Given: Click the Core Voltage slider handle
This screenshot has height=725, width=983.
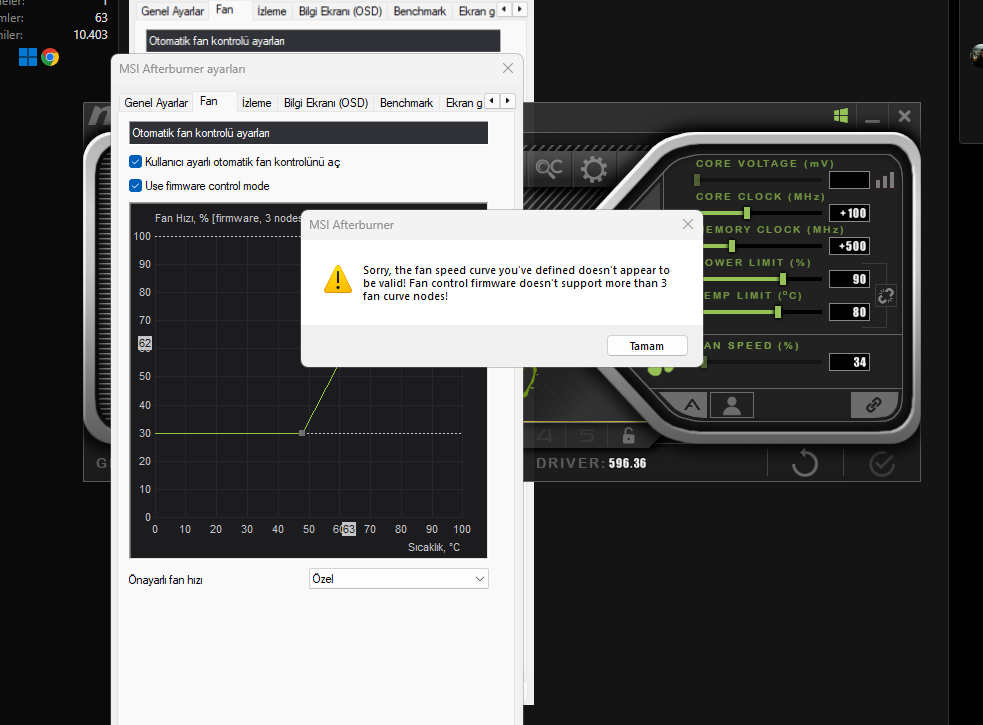Looking at the screenshot, I should (x=697, y=180).
